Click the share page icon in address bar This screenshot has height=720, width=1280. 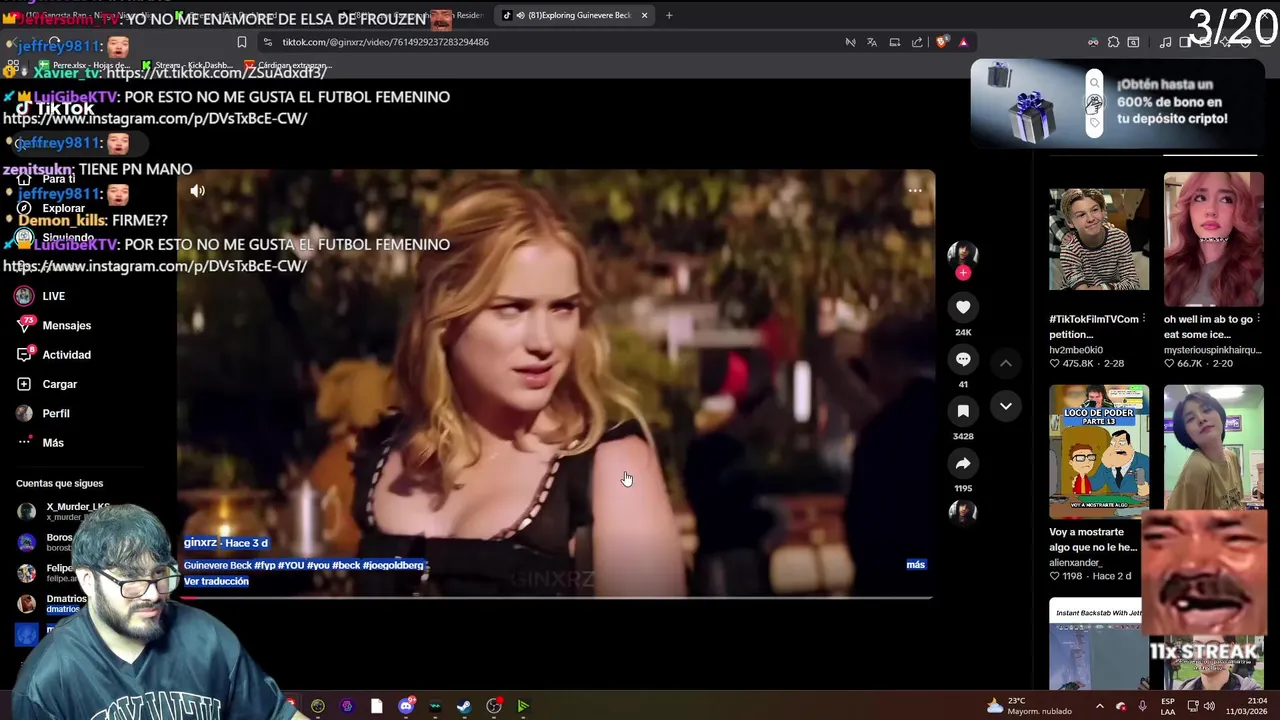pos(917,42)
